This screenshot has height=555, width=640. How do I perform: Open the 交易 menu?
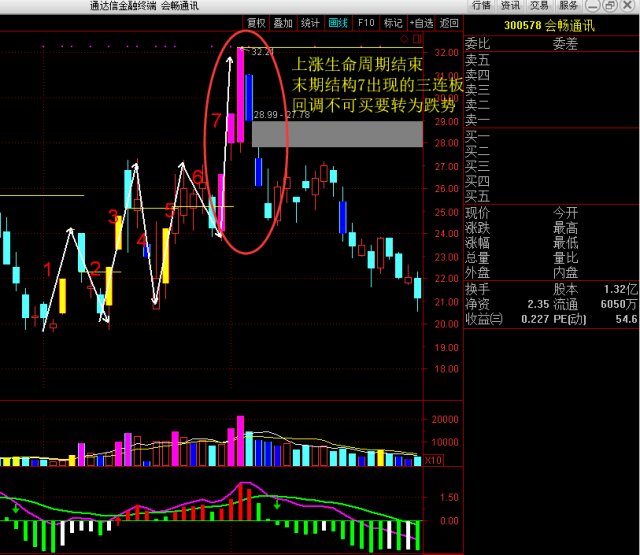(x=539, y=5)
